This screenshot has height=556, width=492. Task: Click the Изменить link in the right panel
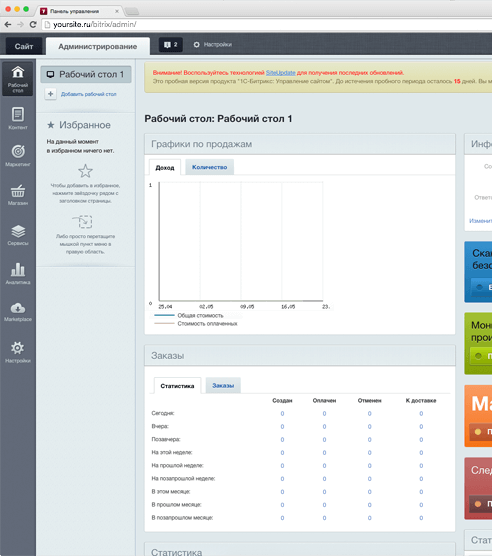[481, 221]
